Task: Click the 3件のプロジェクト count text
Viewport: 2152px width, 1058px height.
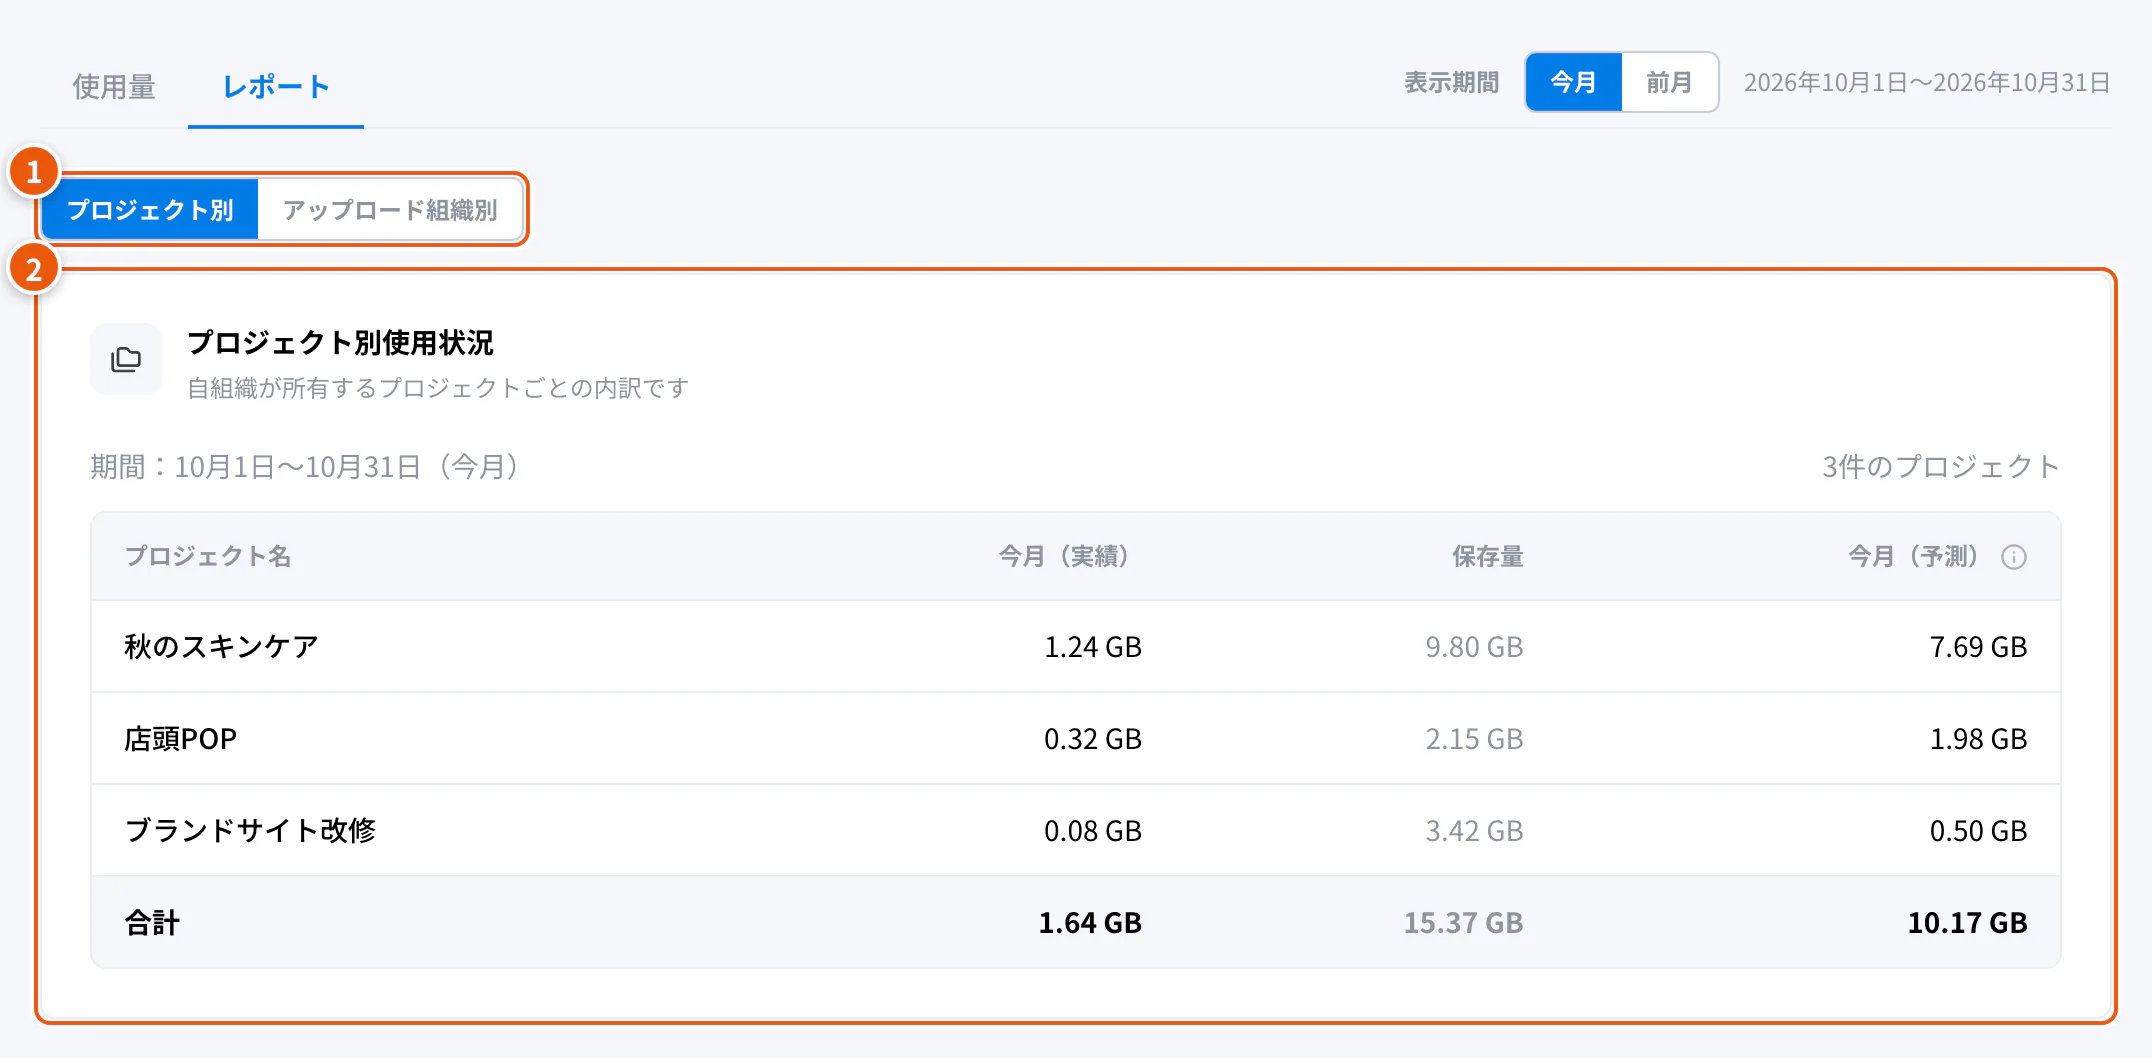Action: (x=1941, y=467)
